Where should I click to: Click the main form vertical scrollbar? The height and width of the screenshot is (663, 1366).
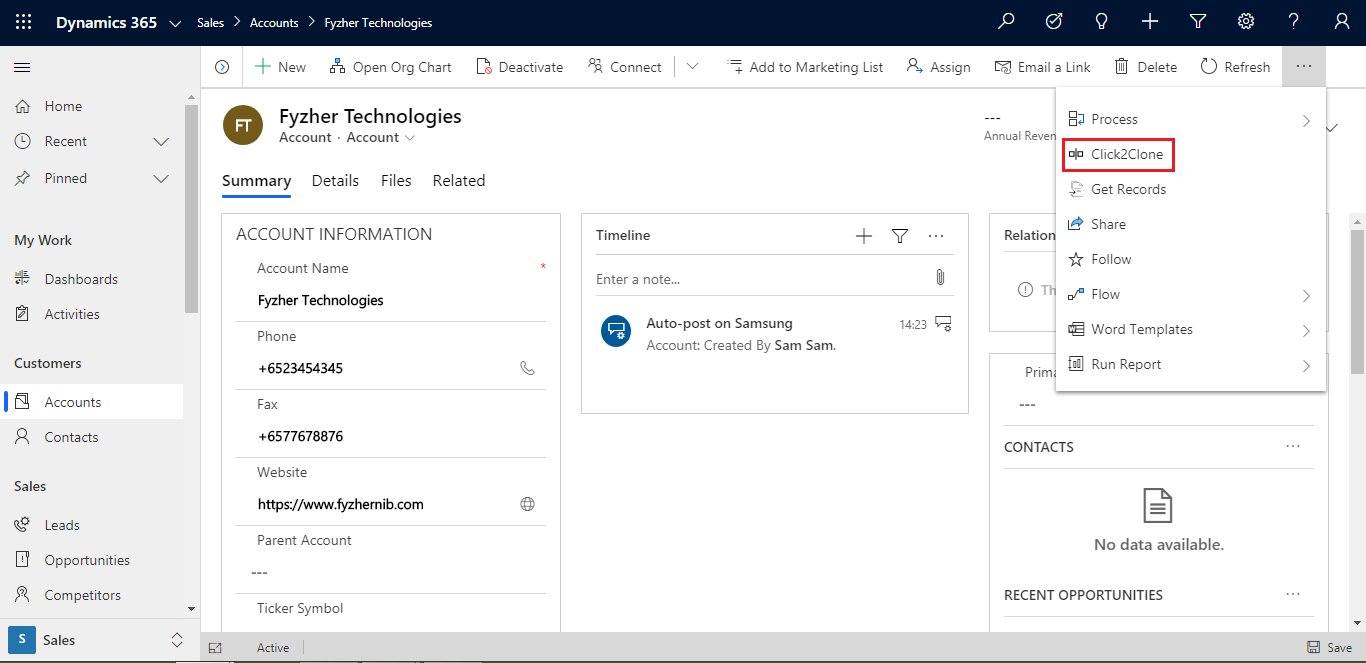point(1358,300)
